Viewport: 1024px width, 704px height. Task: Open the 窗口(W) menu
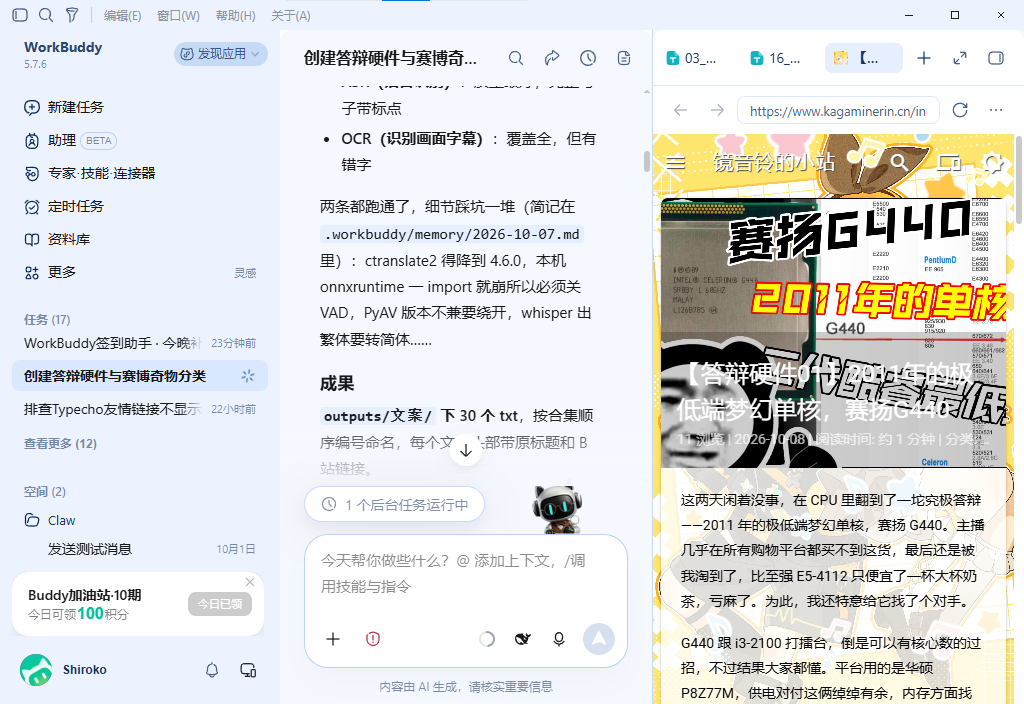[x=178, y=16]
